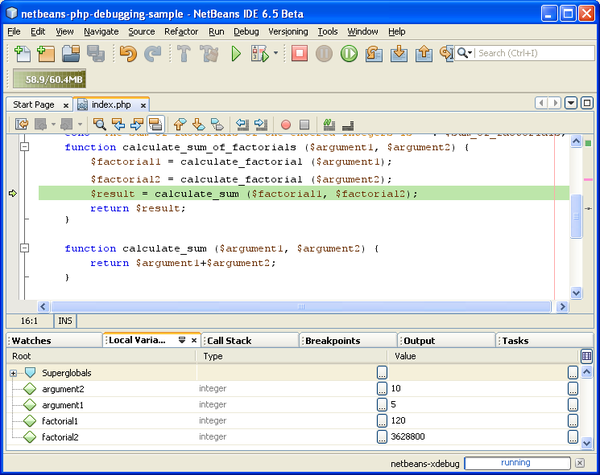The height and width of the screenshot is (475, 600).
Task: Collapse the calculate_sum function fold
Action: (25, 248)
